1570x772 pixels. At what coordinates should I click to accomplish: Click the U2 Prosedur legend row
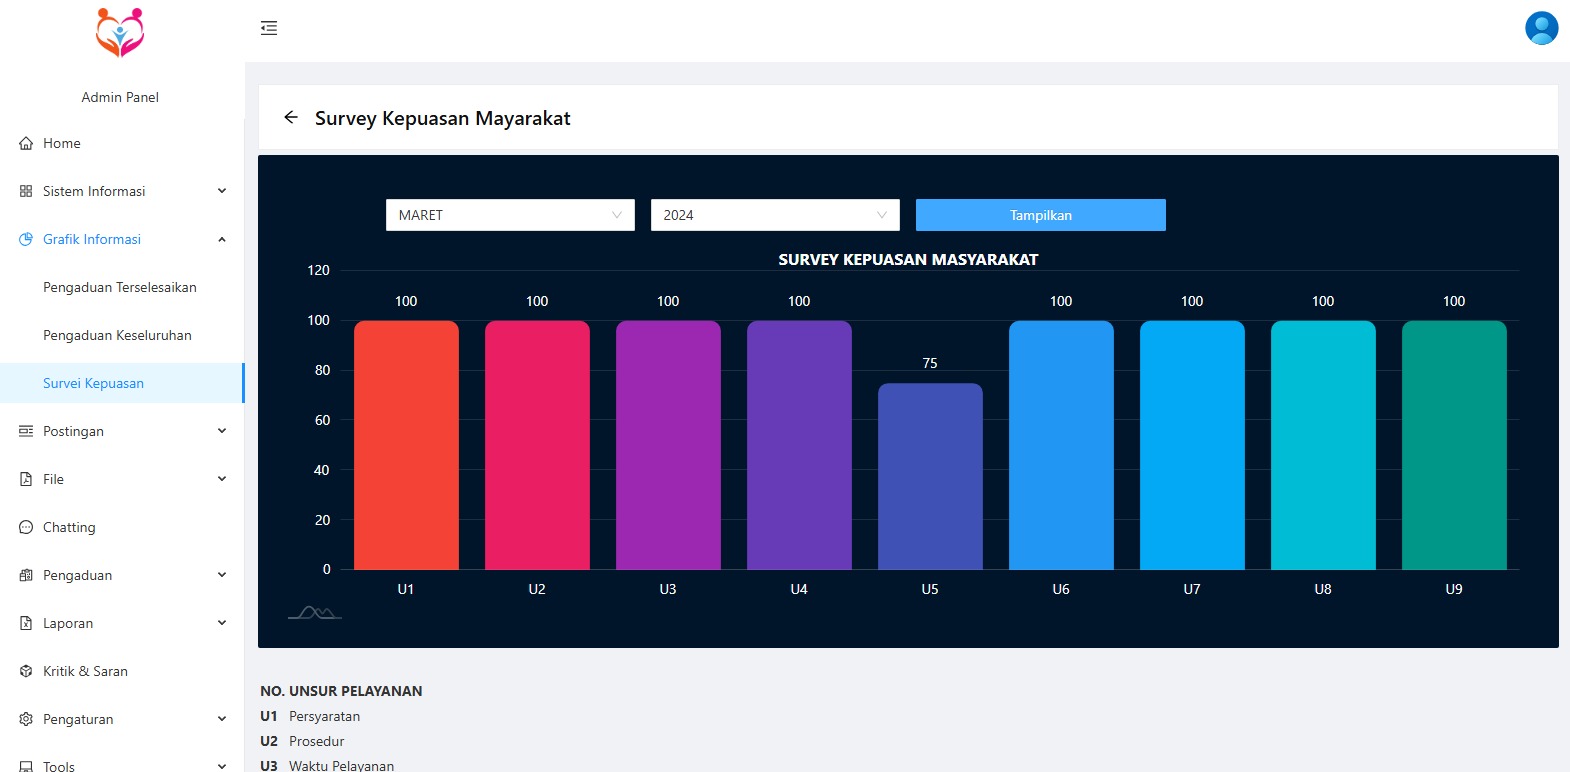(x=302, y=741)
